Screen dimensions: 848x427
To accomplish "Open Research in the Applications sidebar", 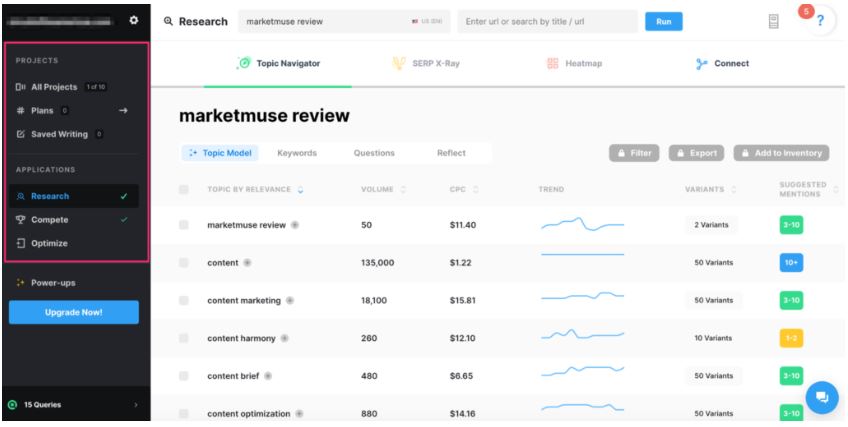I will 74,196.
